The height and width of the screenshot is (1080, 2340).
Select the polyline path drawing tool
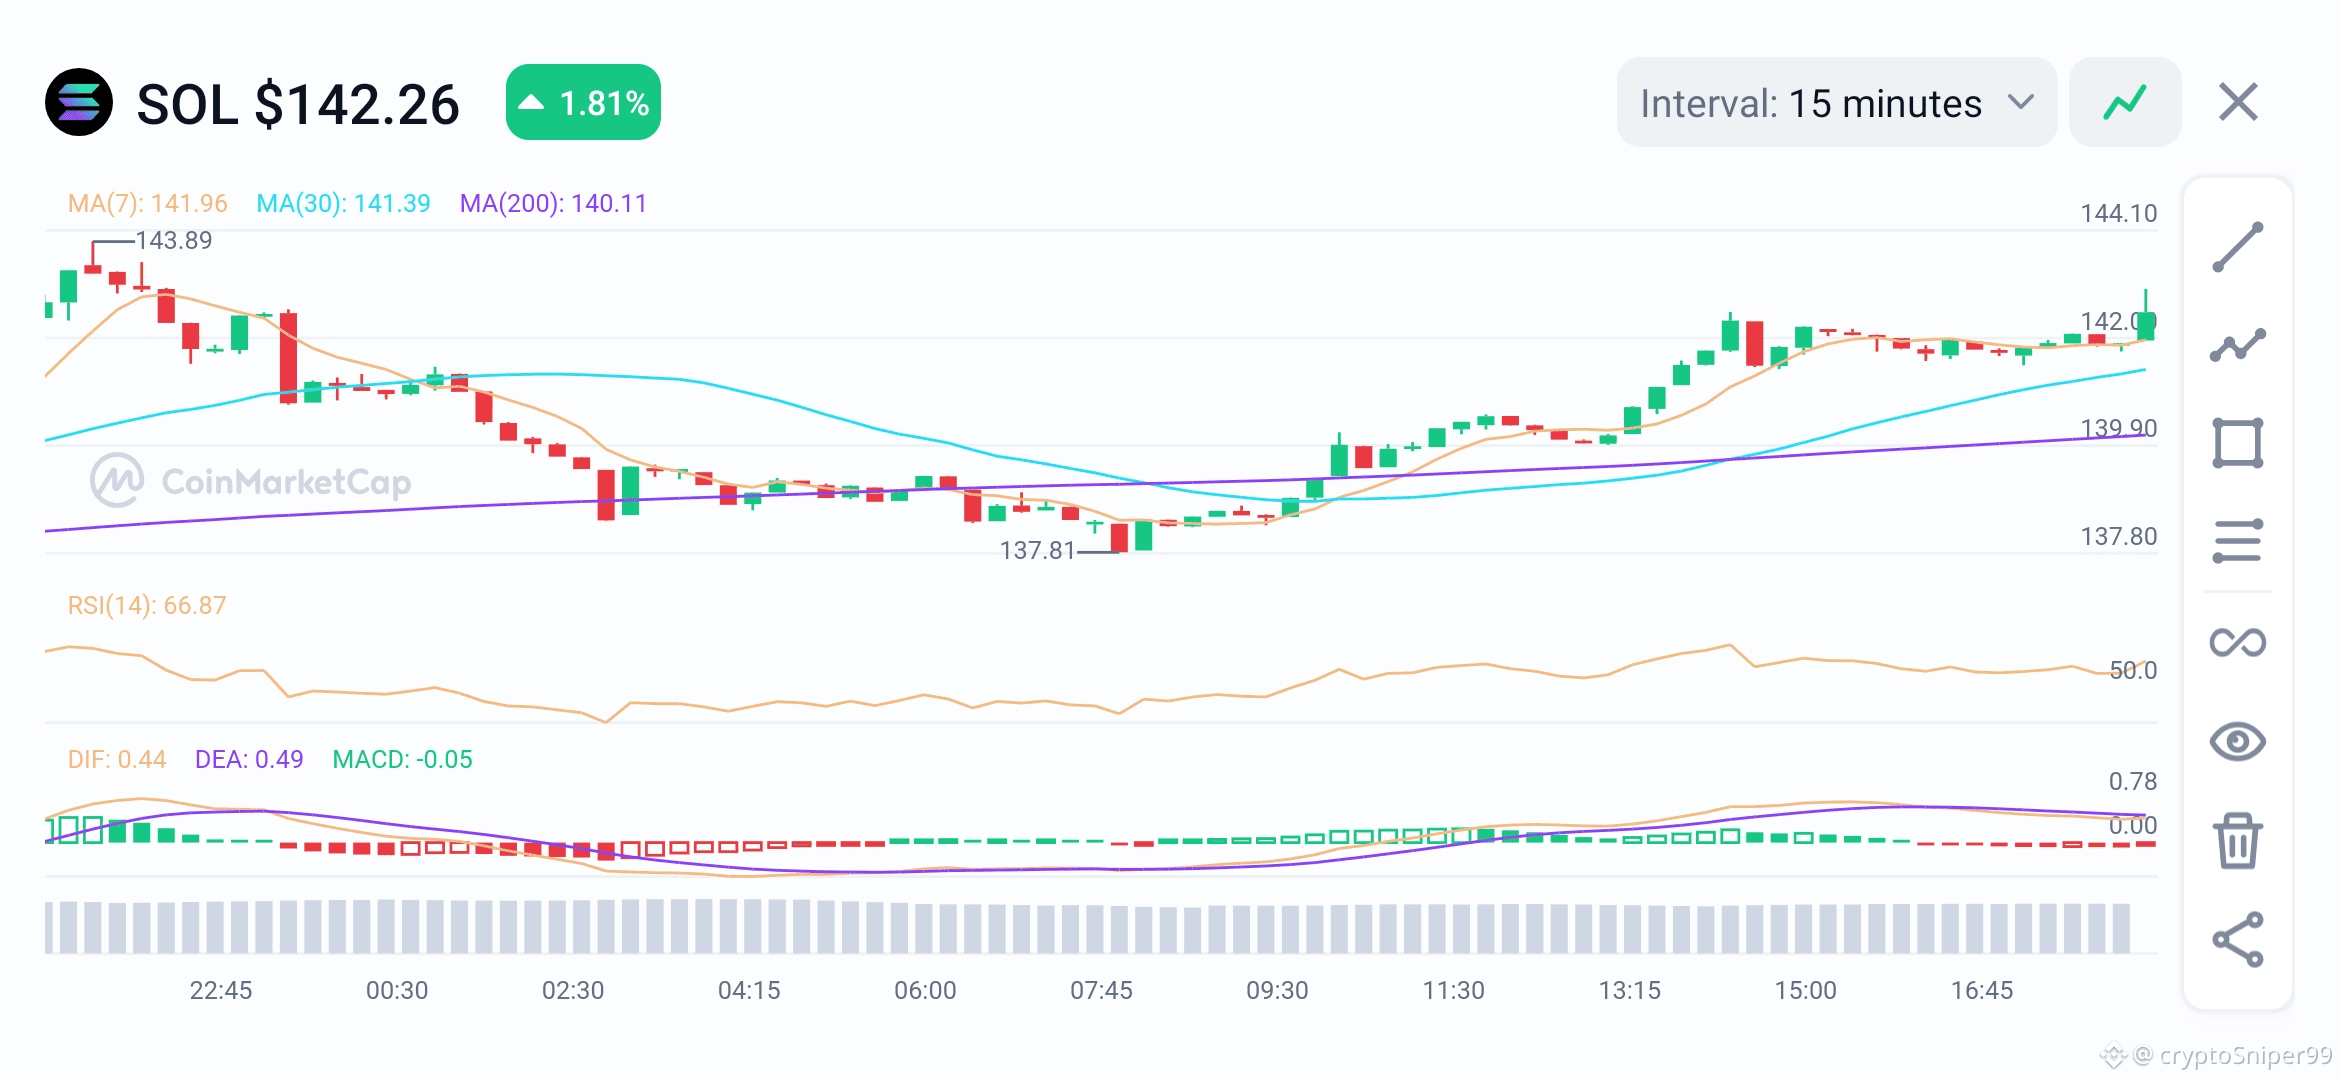click(2237, 345)
